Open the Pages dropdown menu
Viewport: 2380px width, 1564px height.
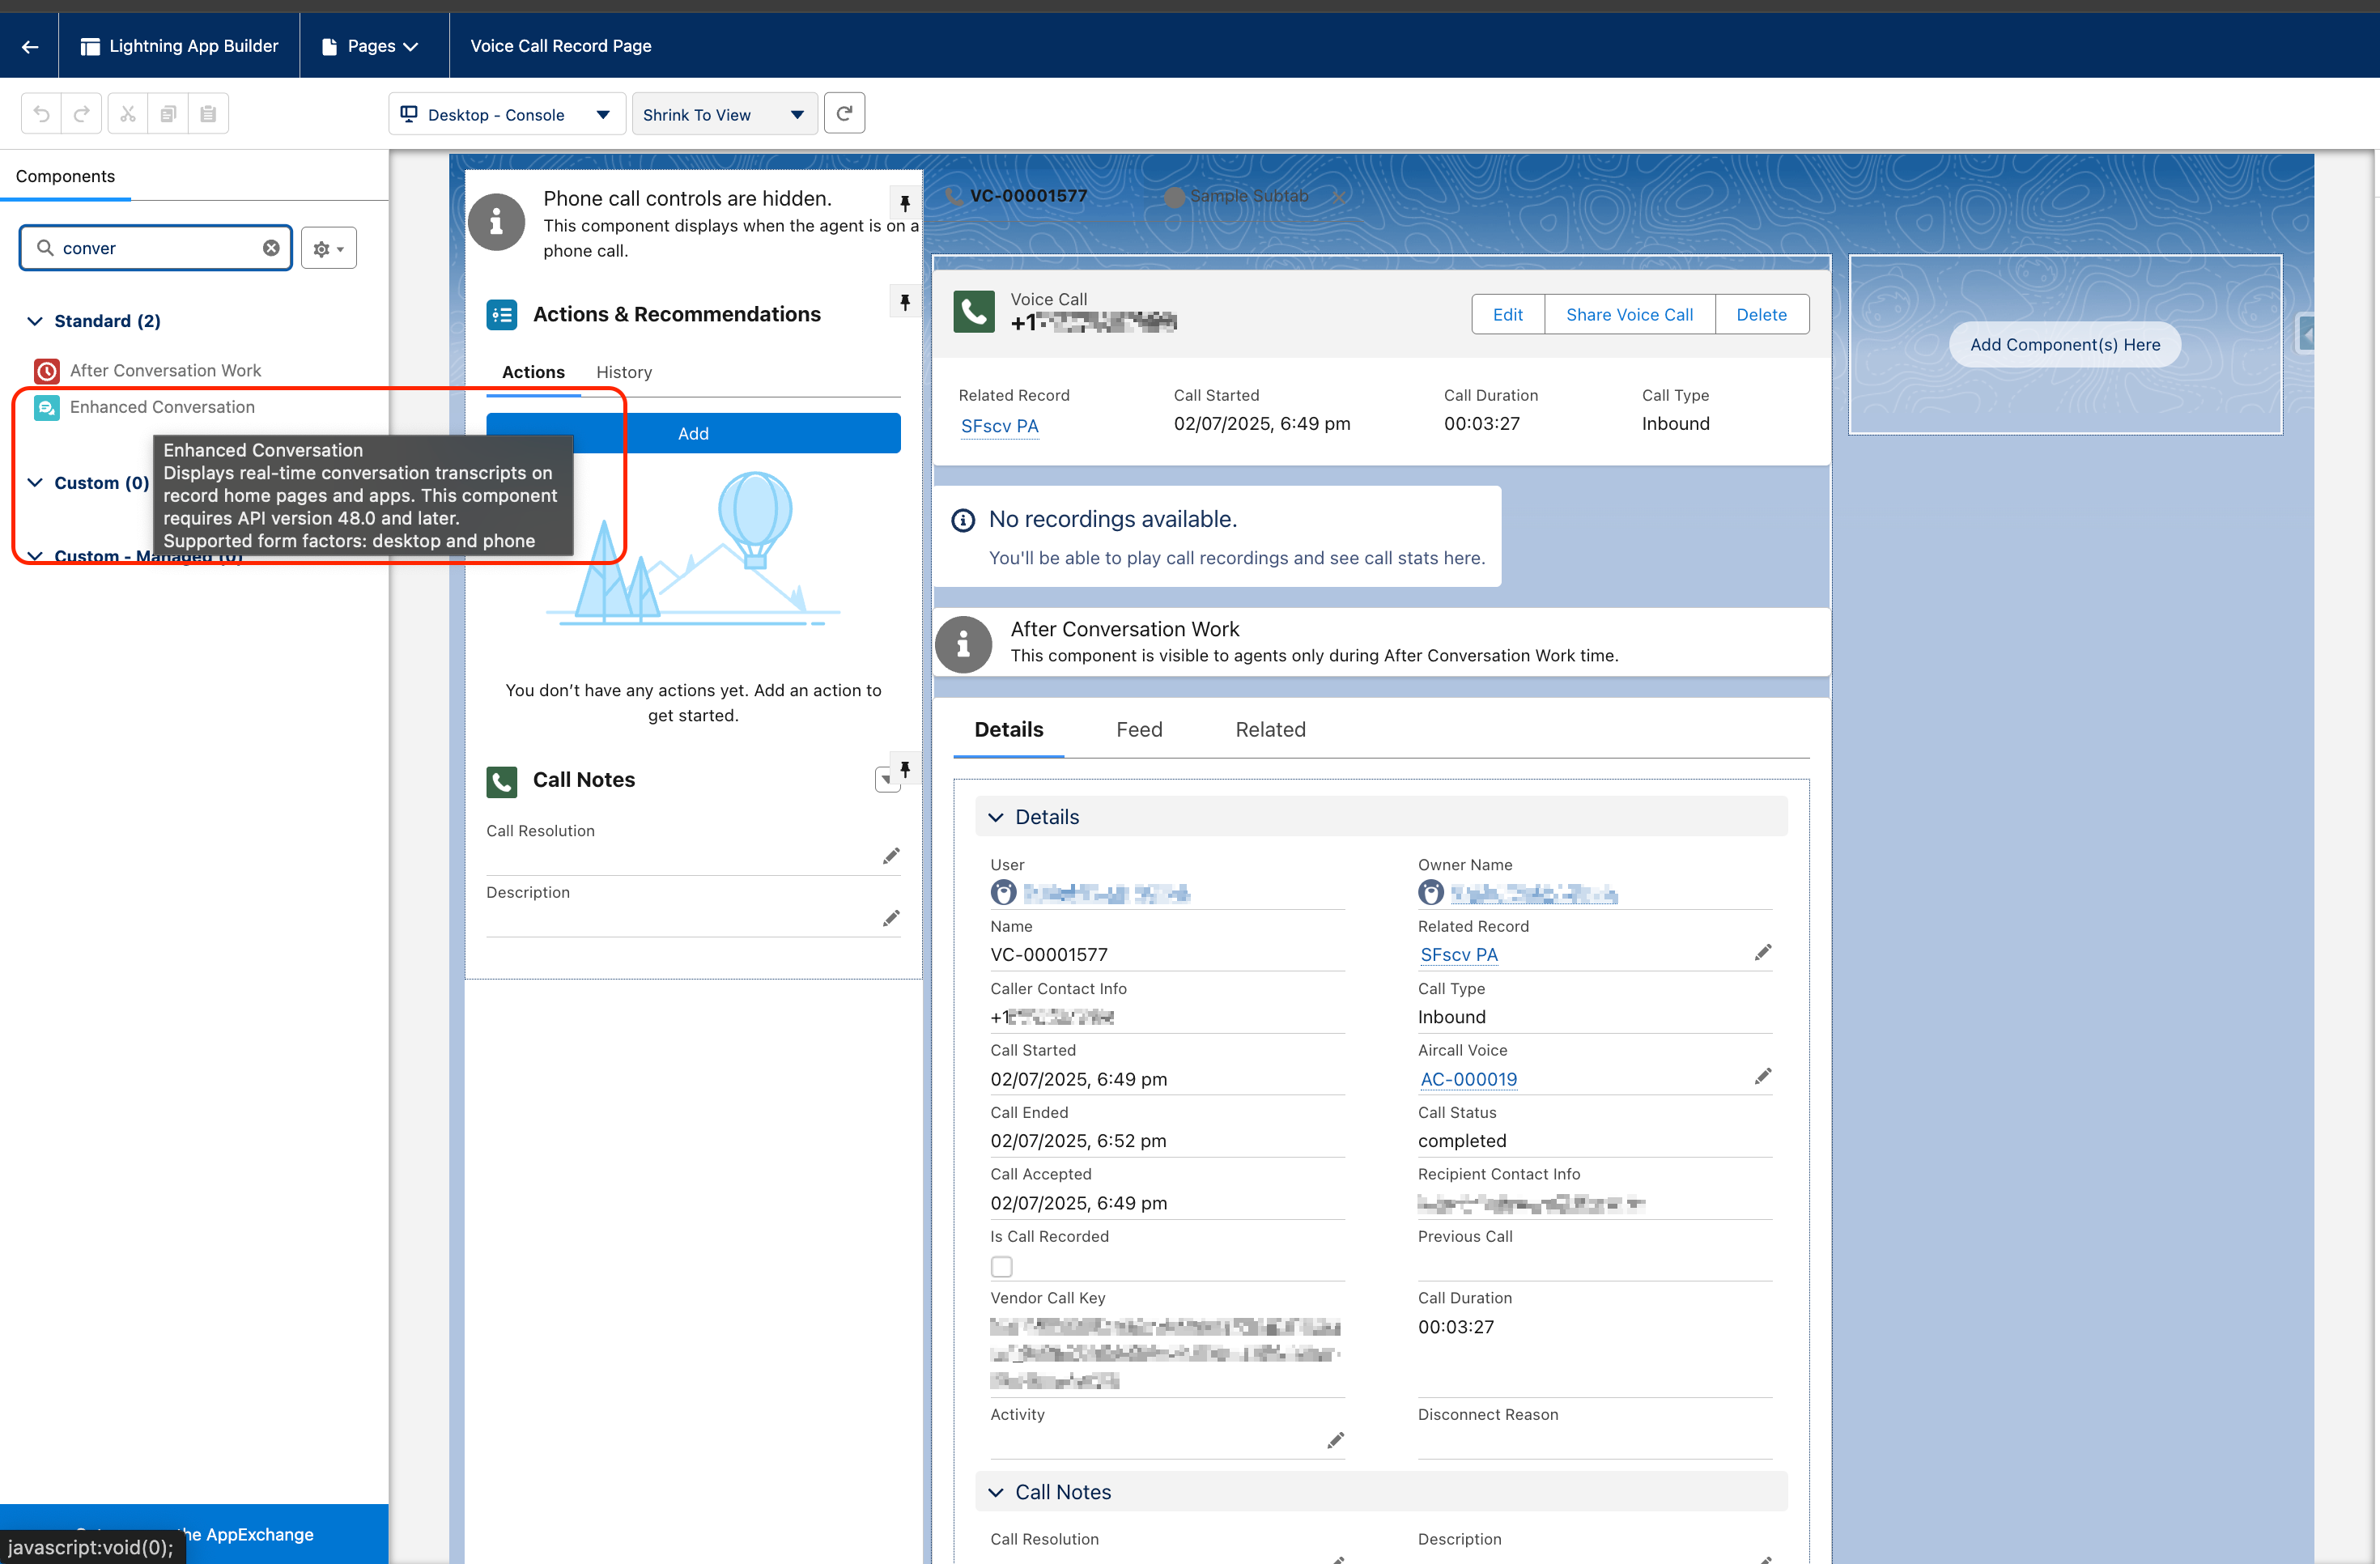pyautogui.click(x=370, y=46)
